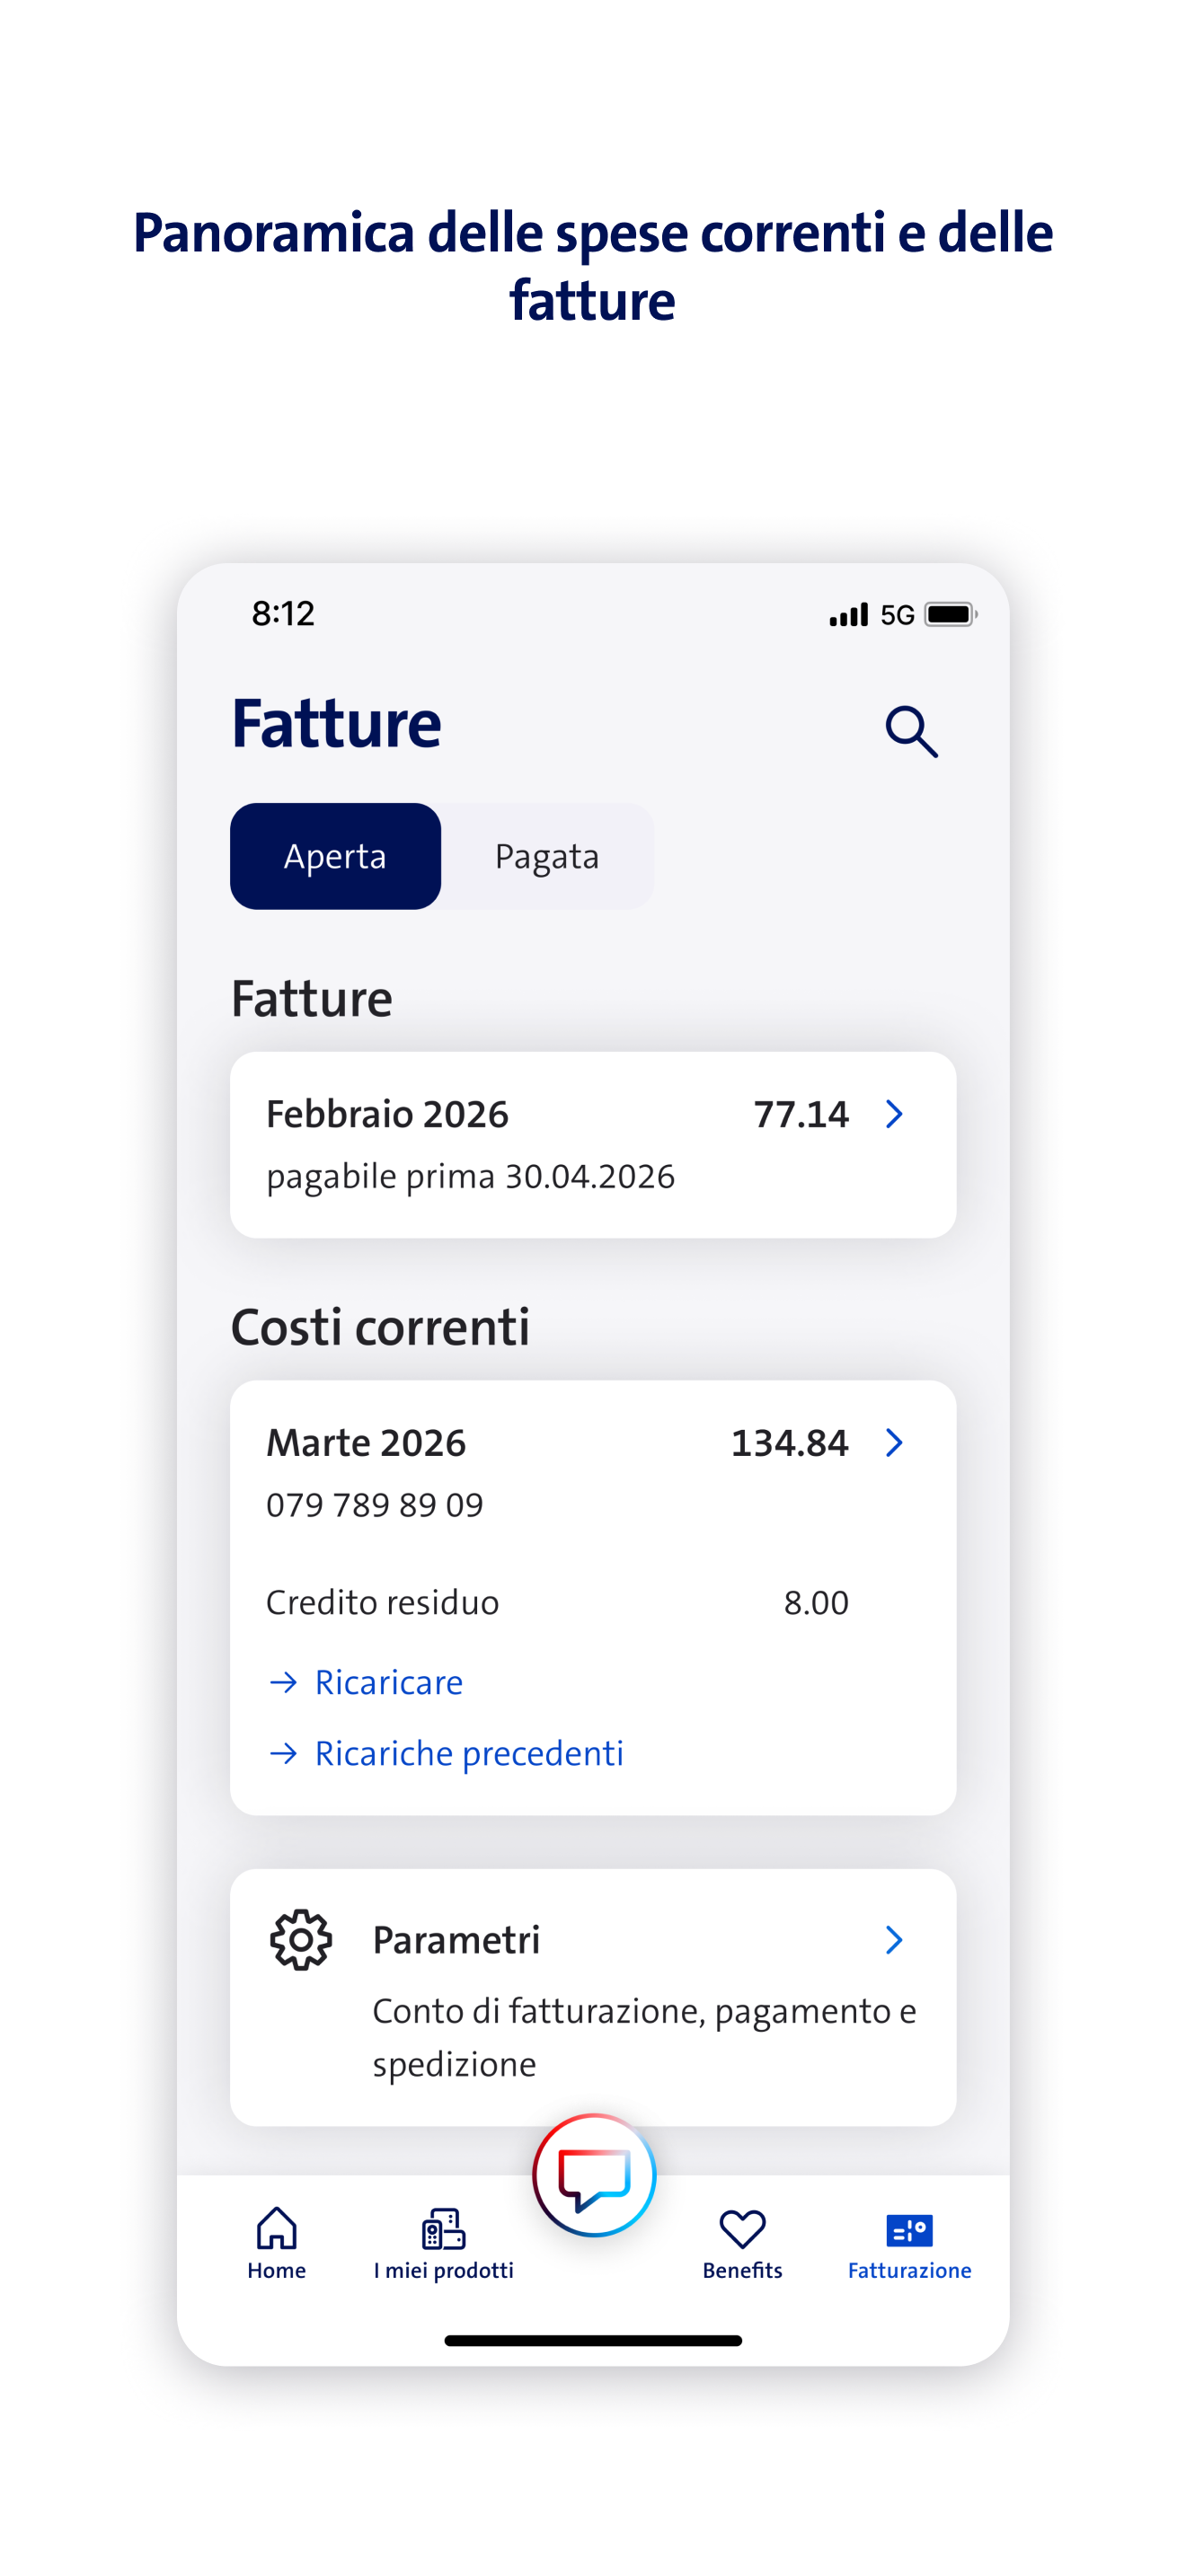This screenshot has height=2576, width=1186.
Task: Launch the chat assistant bubble
Action: [x=594, y=2175]
